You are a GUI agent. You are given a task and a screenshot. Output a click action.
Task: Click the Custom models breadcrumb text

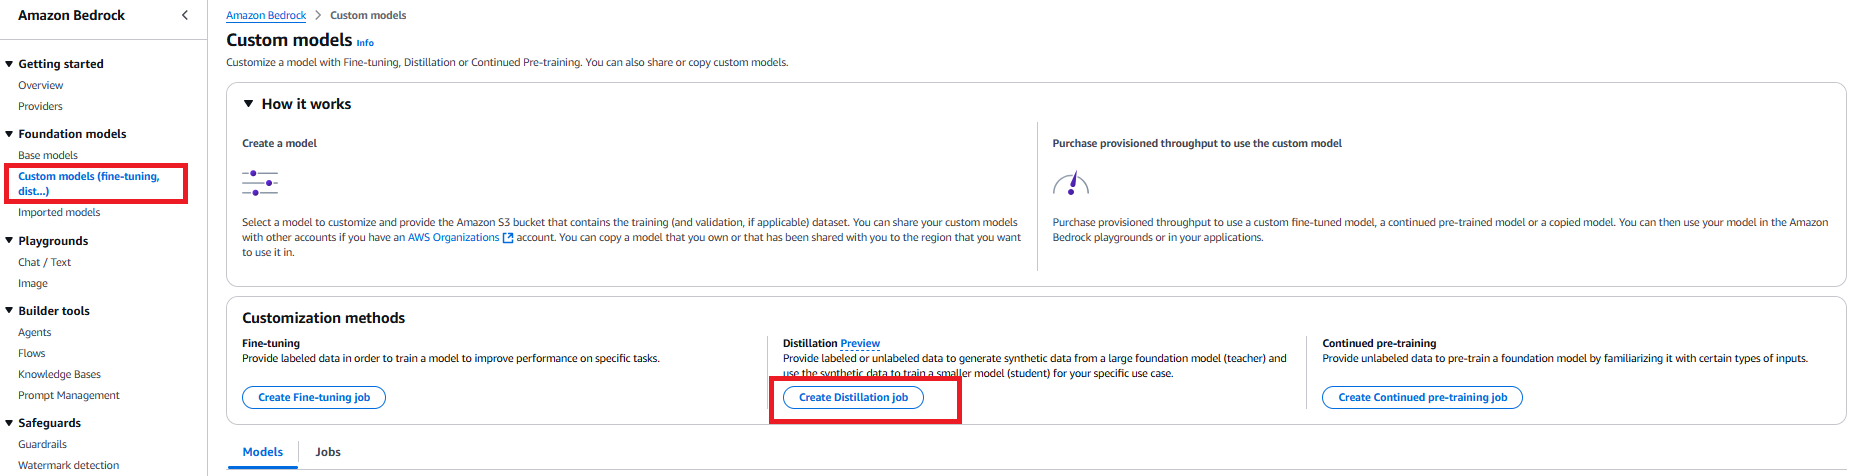tap(368, 15)
